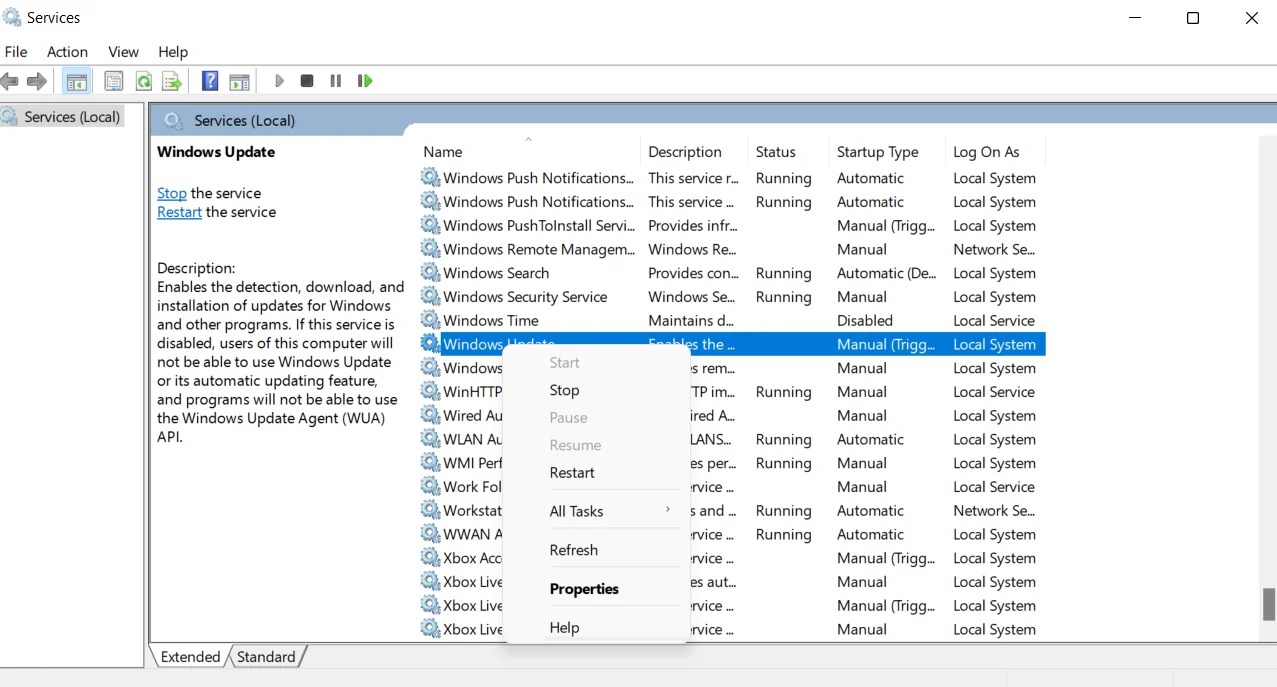Click the green Refresh toolbar icon
The height and width of the screenshot is (687, 1277).
(143, 81)
